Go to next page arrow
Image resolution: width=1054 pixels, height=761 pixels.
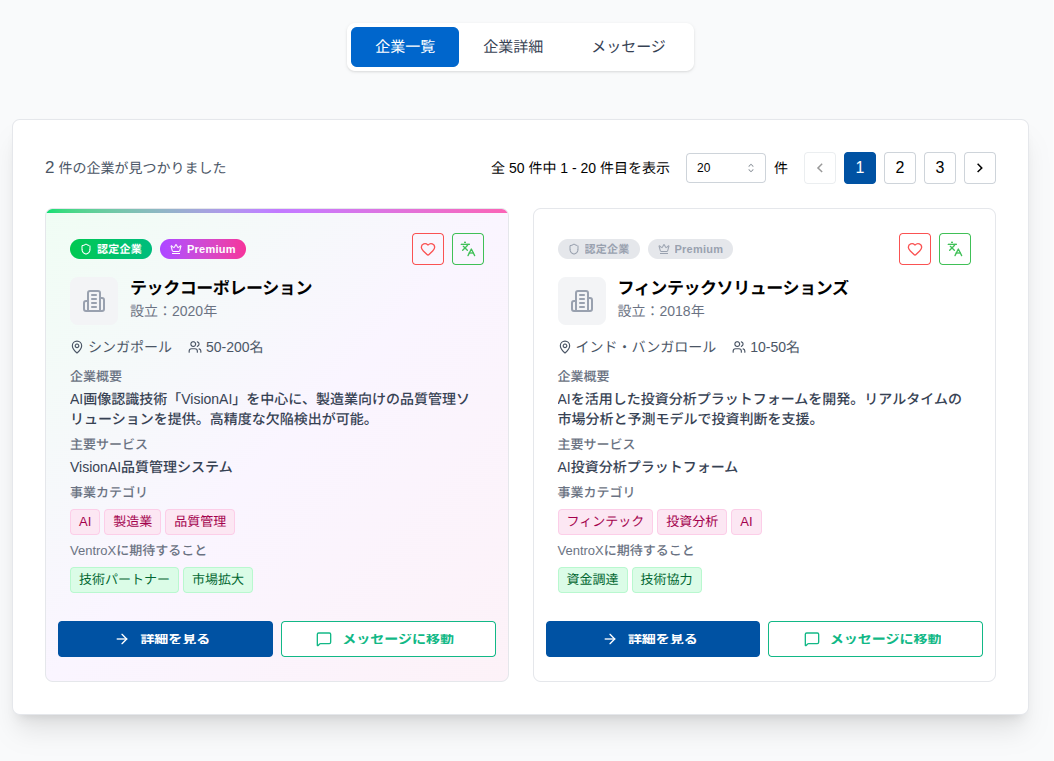pyautogui.click(x=980, y=168)
